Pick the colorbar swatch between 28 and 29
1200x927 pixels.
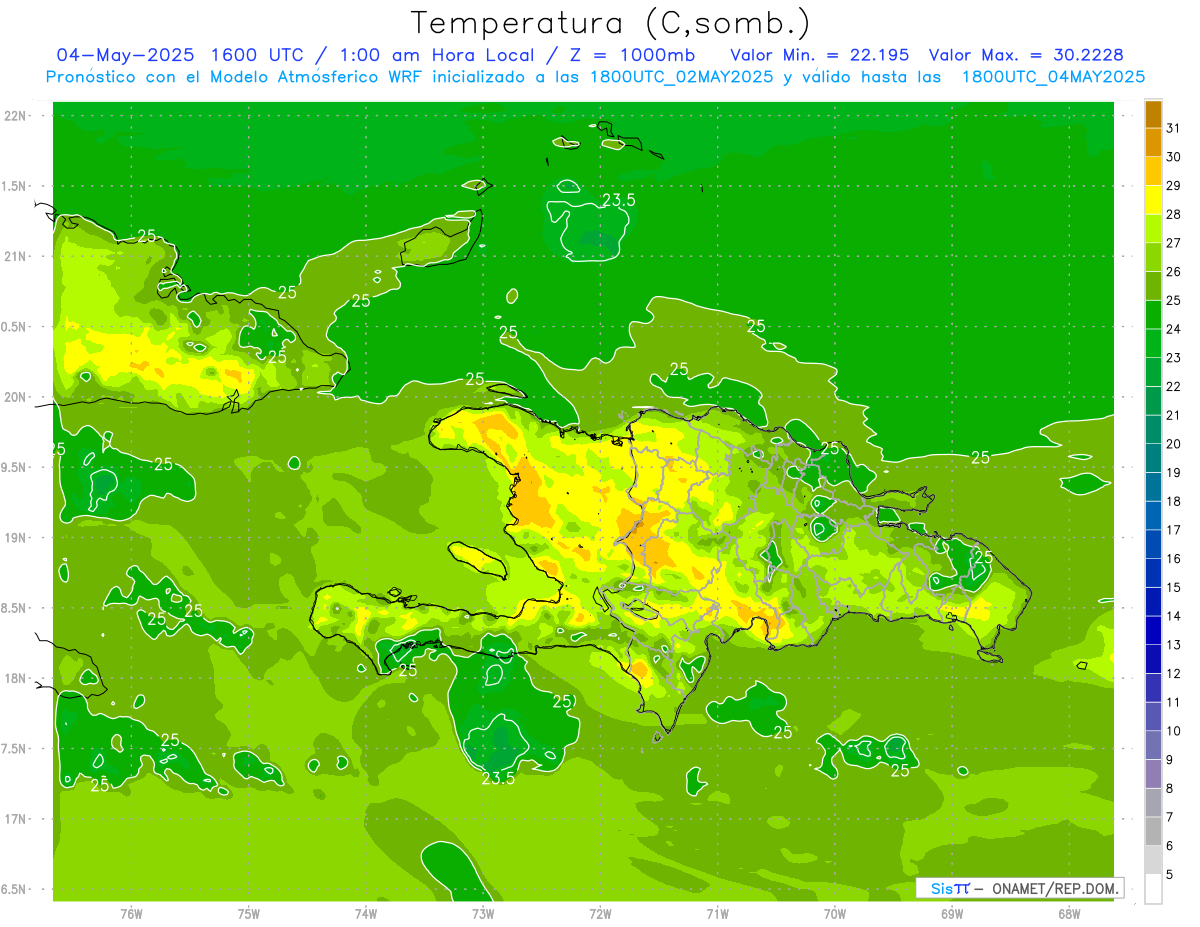coord(1153,200)
